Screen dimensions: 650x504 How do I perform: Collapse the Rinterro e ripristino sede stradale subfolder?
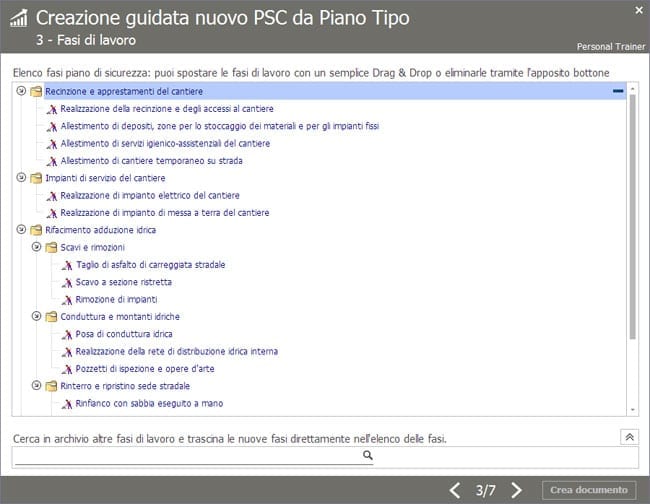click(36, 385)
